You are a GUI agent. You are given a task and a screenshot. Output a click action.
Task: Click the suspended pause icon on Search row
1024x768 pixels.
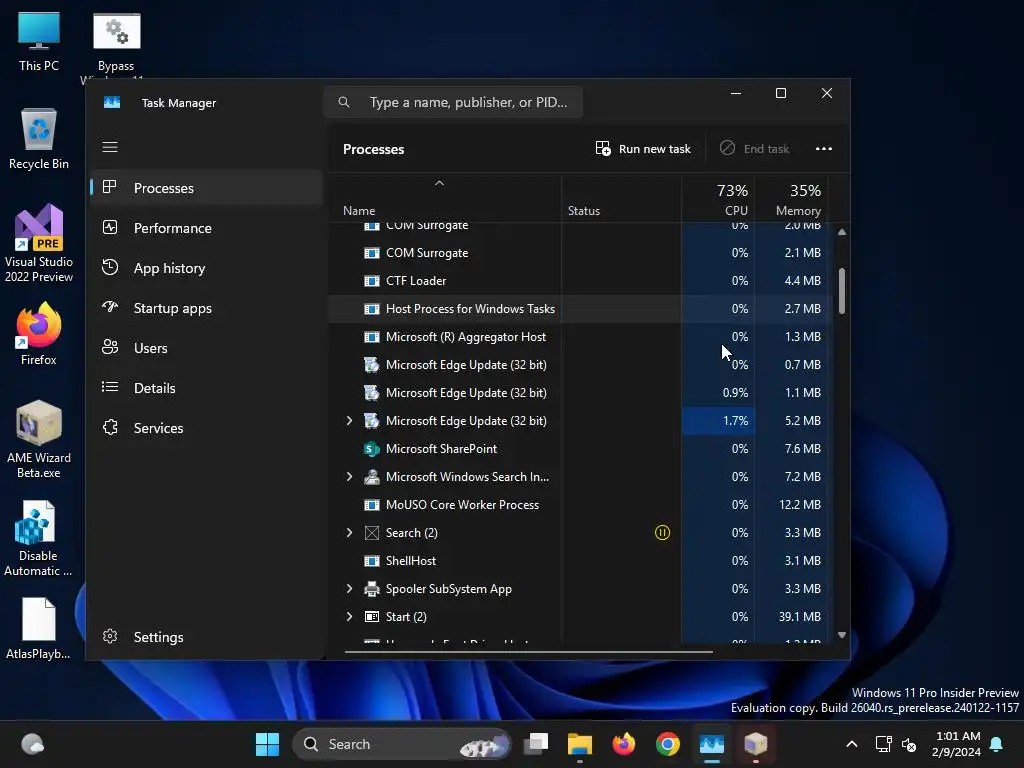tap(662, 533)
